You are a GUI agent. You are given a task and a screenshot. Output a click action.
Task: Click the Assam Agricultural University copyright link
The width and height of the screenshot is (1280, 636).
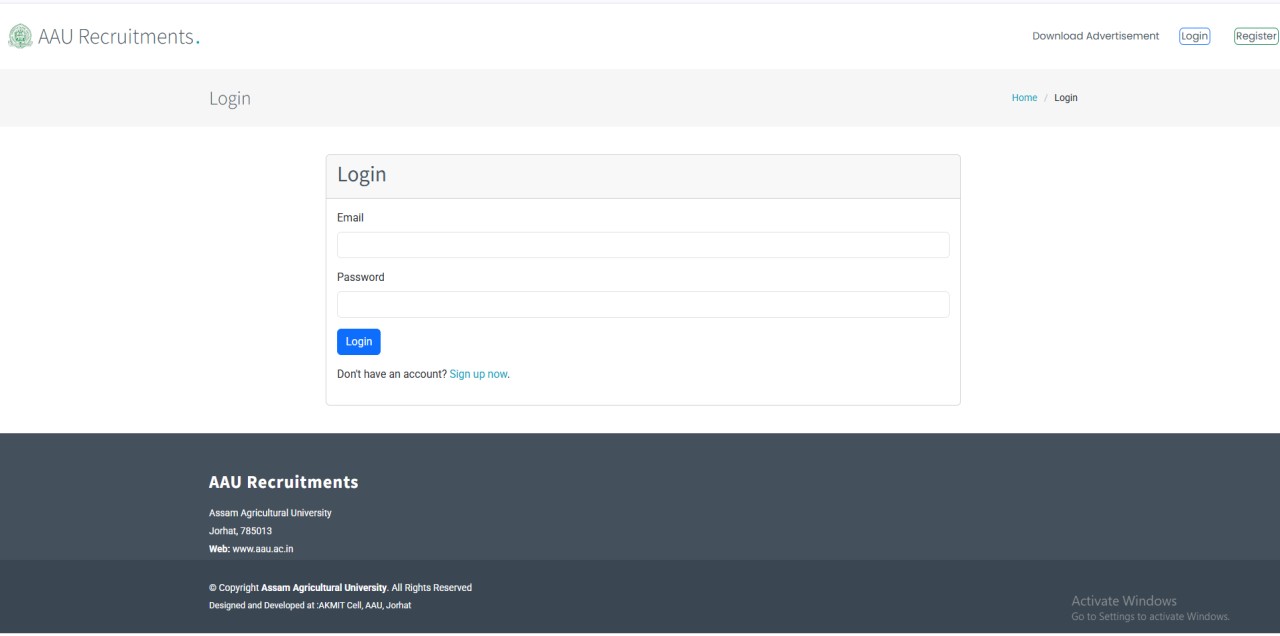323,587
